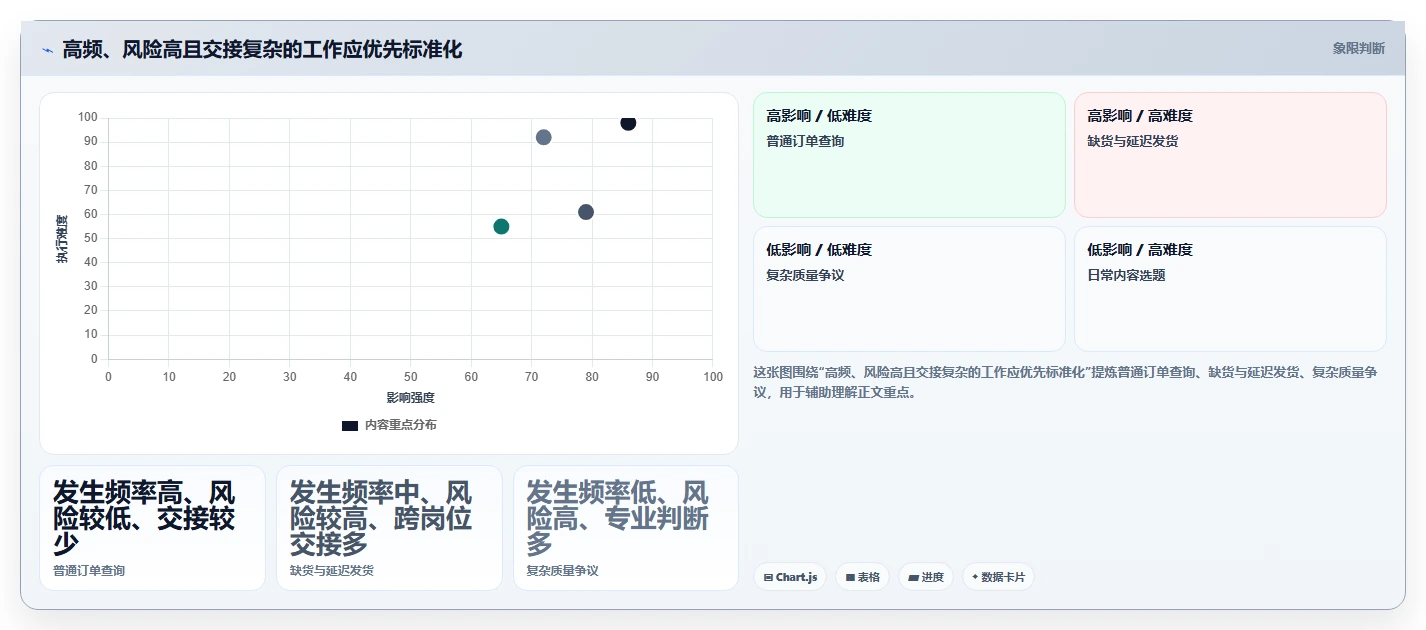1426x630 pixels.
Task: Select the 高影响 / 高难度 quadrant card
Action: coord(1230,155)
